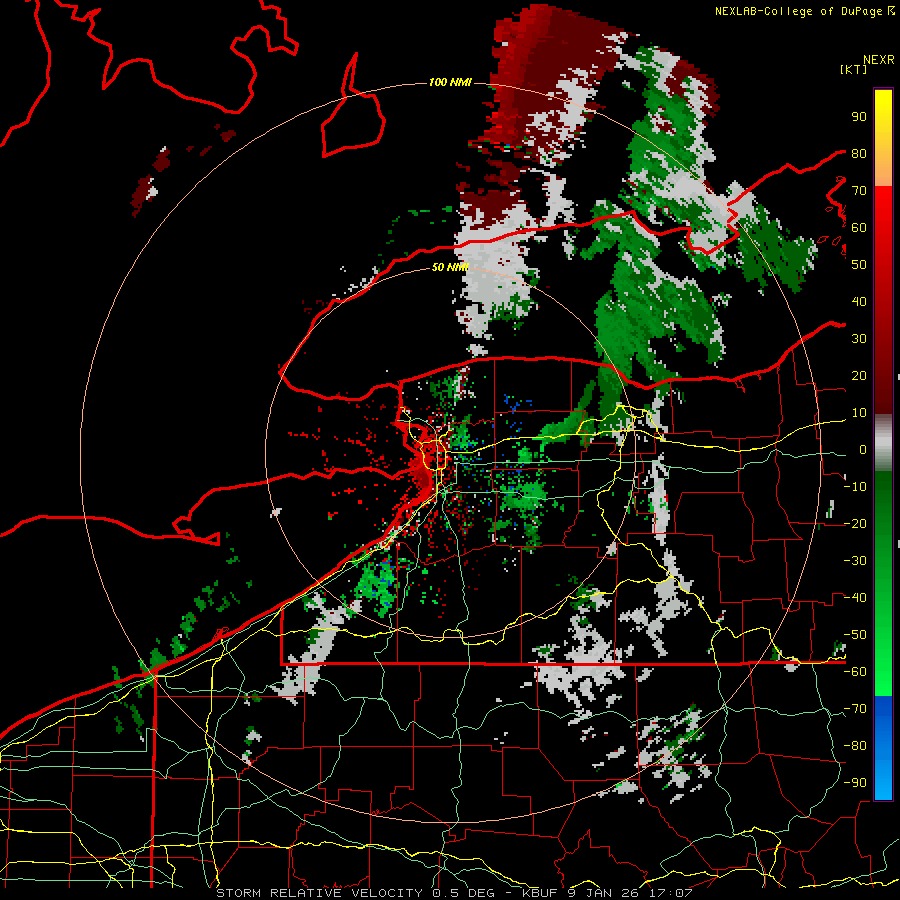Click the -90 label on velocity scale
900x900 pixels.
[855, 783]
